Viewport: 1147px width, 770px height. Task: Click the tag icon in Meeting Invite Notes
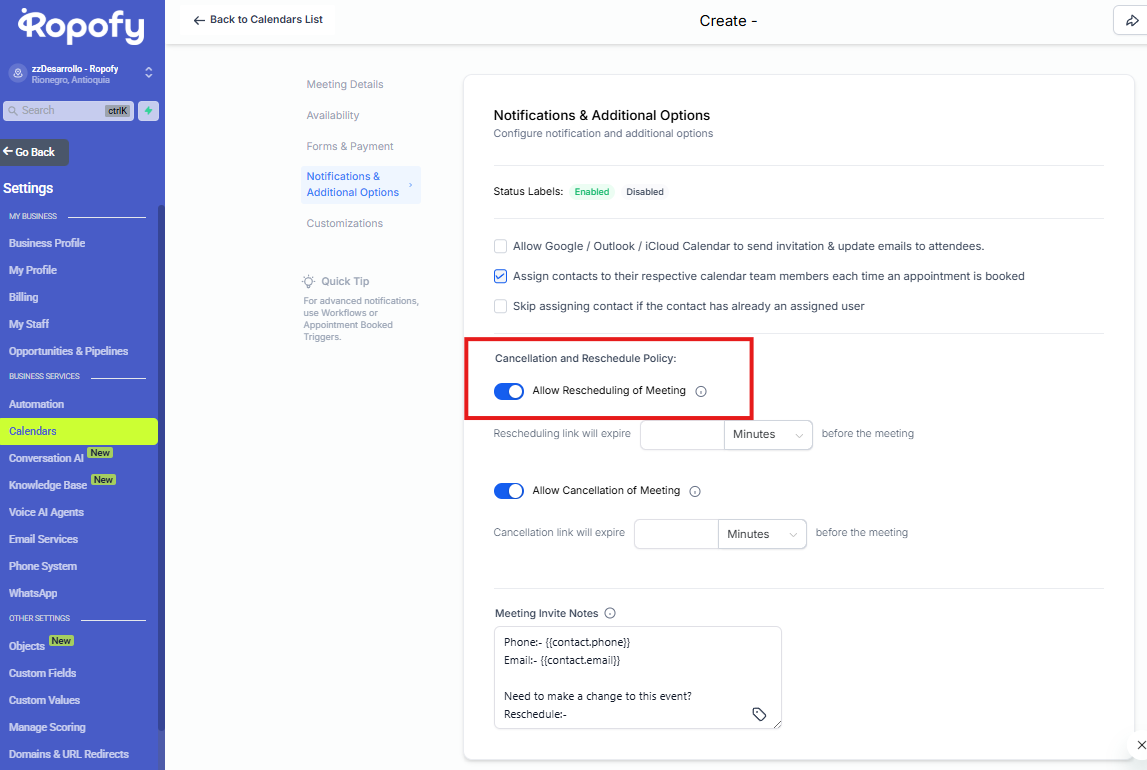759,714
